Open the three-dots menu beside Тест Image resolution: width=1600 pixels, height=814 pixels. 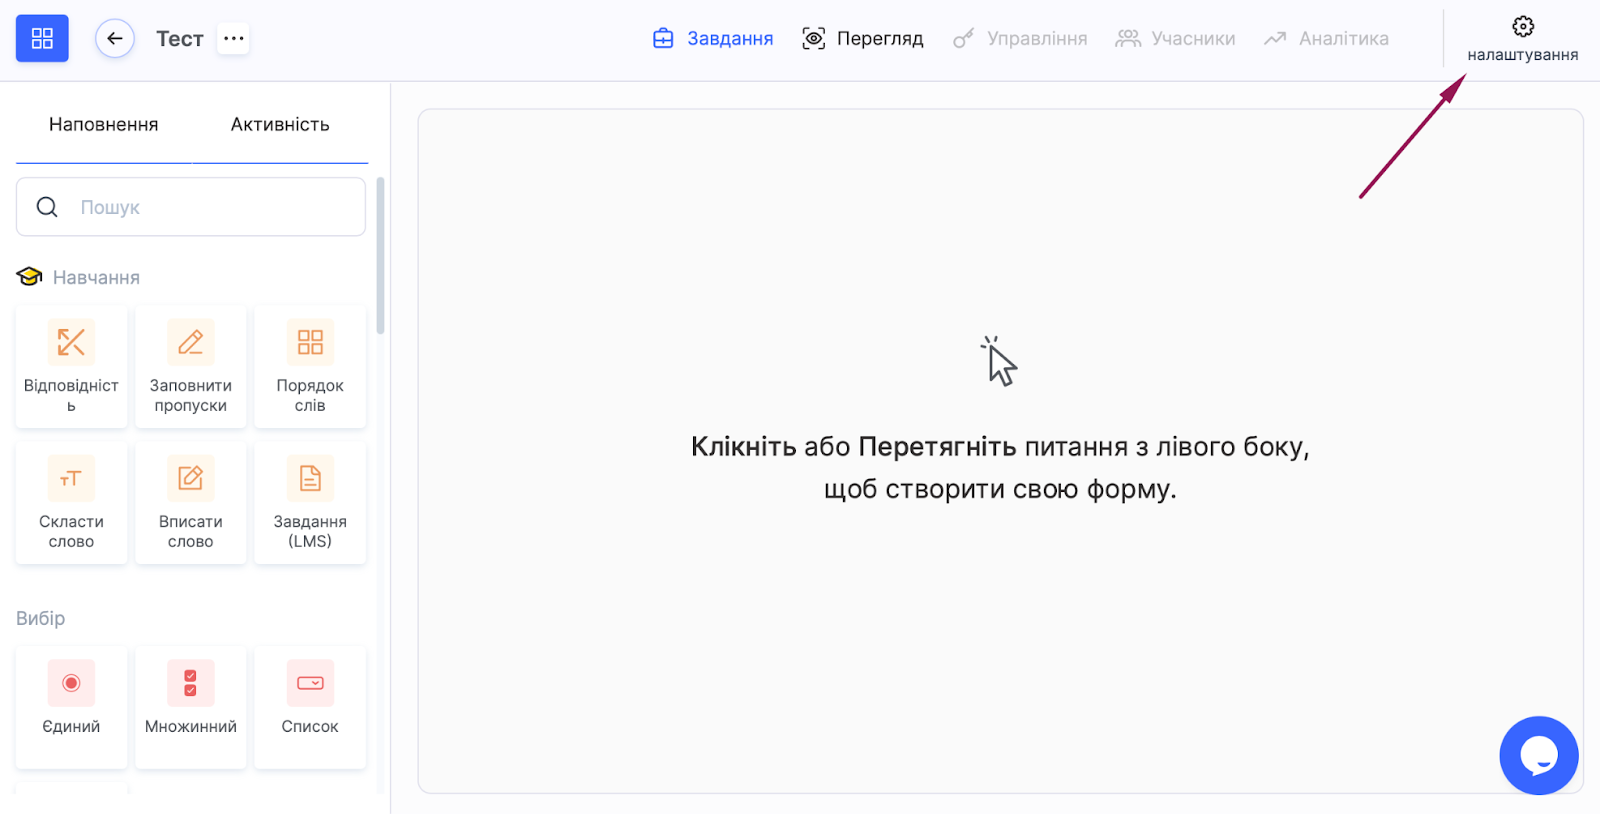[x=233, y=39]
